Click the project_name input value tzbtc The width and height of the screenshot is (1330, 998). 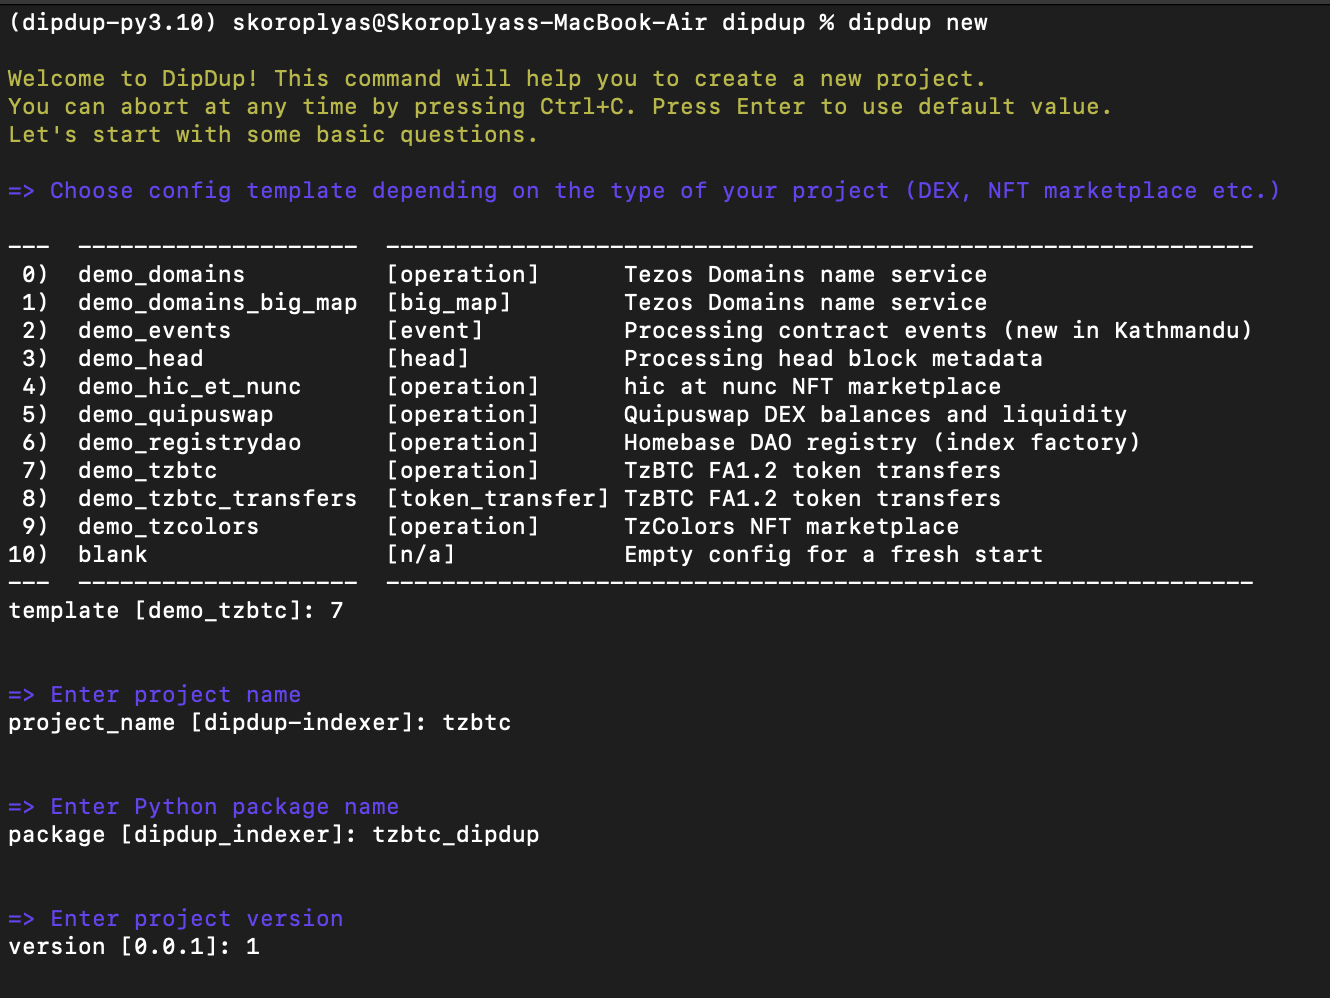(477, 723)
